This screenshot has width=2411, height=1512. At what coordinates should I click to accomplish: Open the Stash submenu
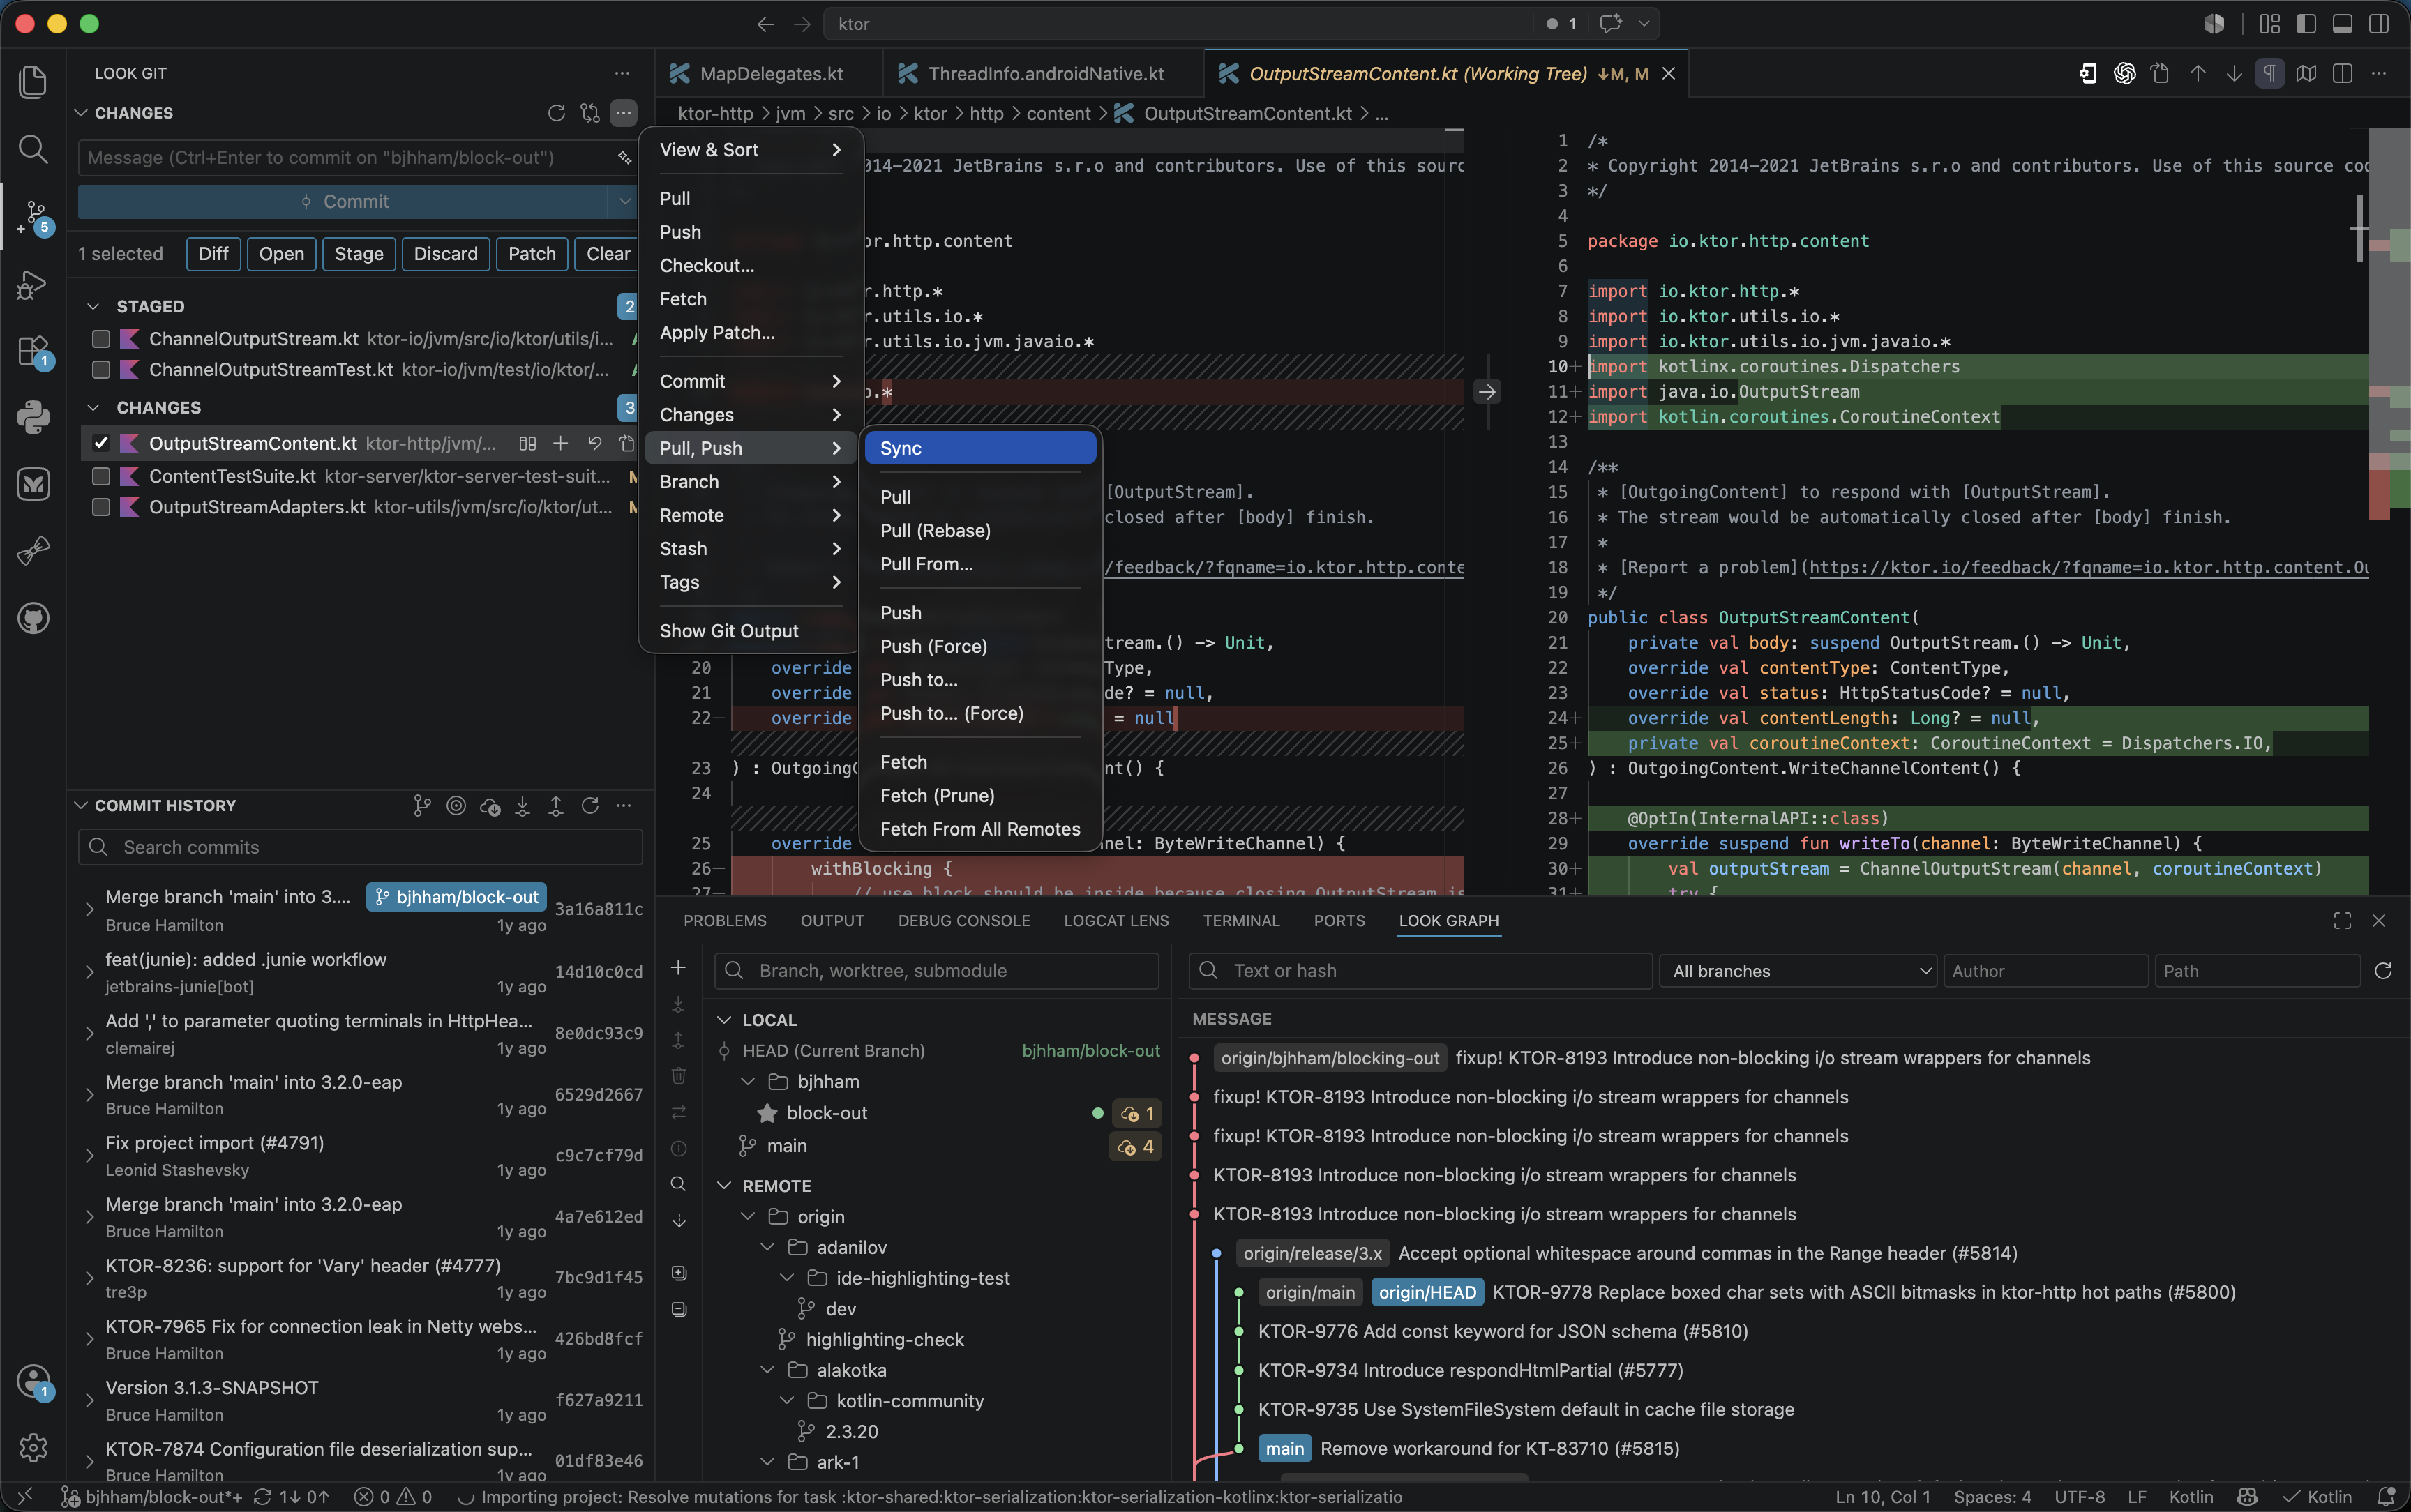point(750,549)
